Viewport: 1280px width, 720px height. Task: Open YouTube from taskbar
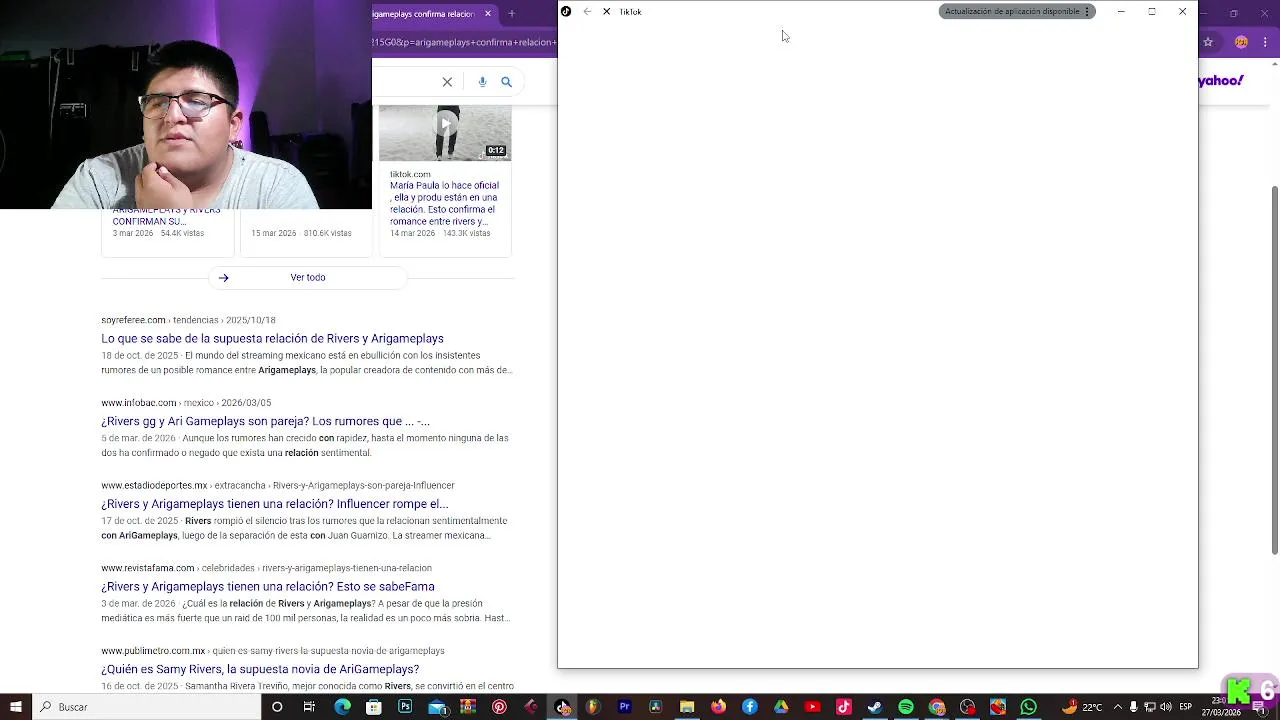(x=812, y=707)
